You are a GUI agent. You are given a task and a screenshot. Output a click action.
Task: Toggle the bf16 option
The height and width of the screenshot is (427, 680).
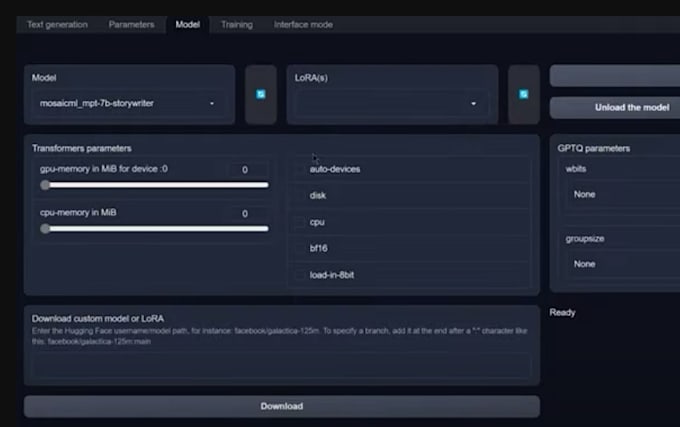[x=300, y=248]
